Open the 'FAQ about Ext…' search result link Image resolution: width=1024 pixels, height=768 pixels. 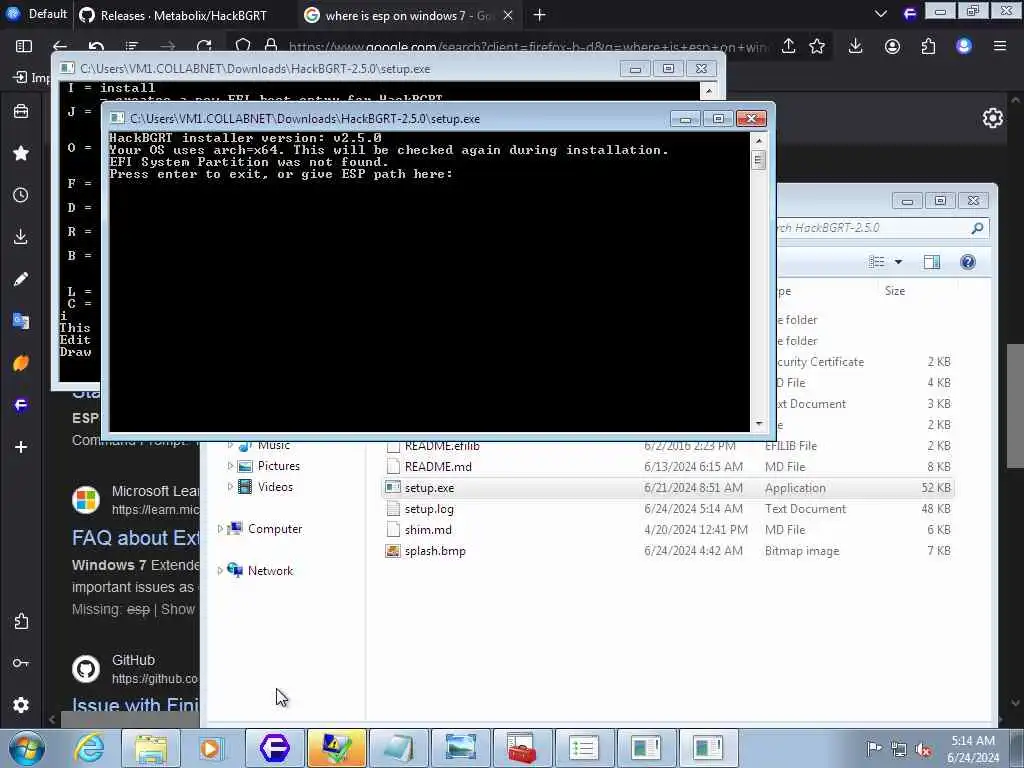(136, 537)
